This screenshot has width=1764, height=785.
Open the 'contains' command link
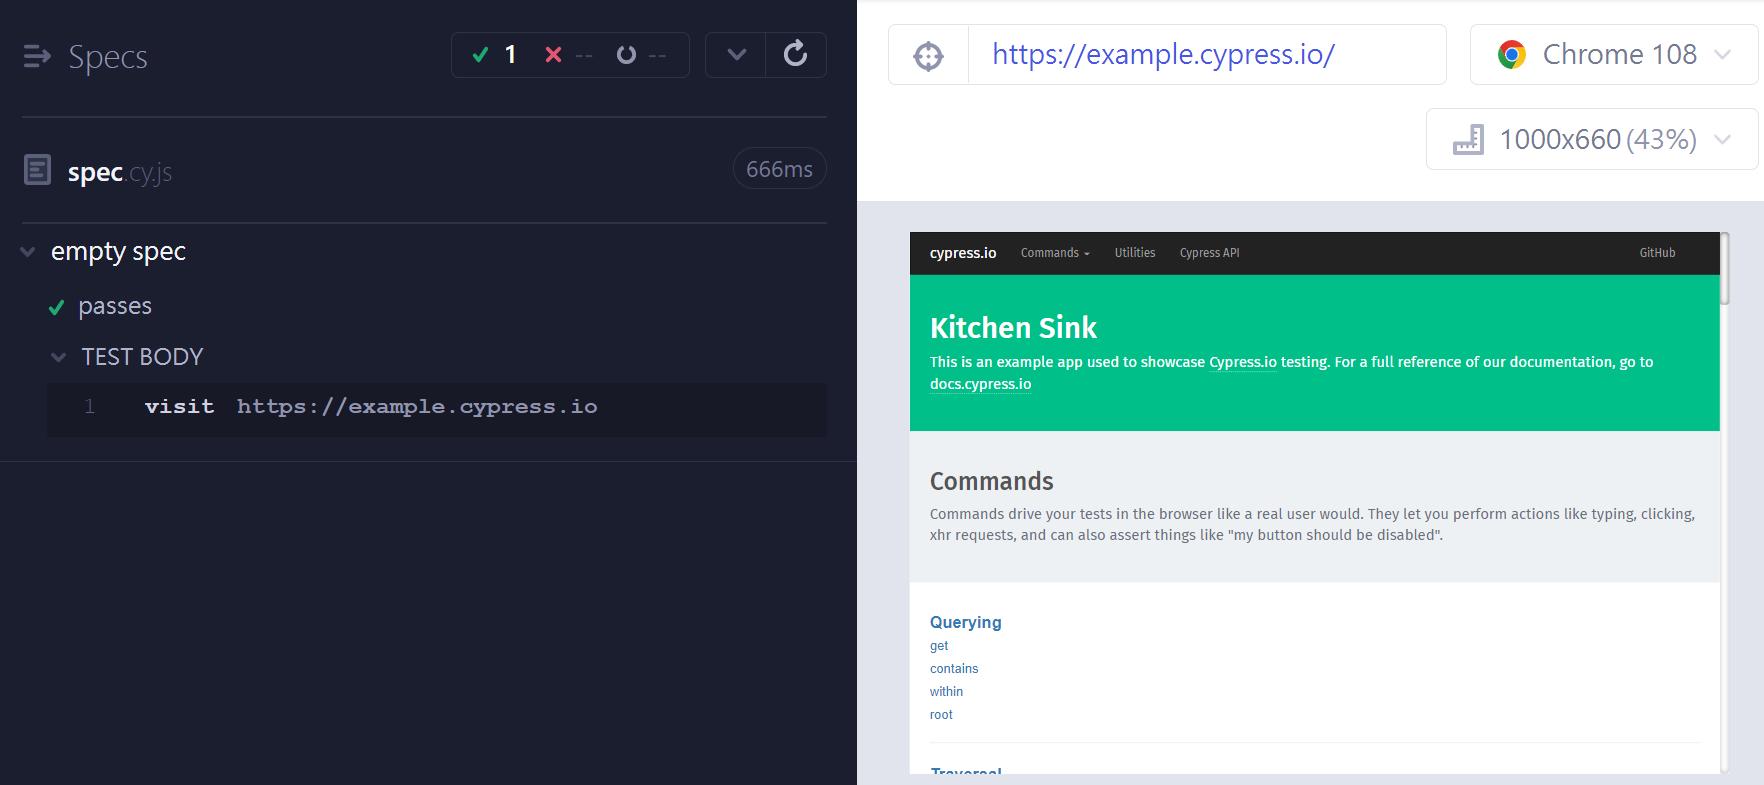pyautogui.click(x=954, y=669)
